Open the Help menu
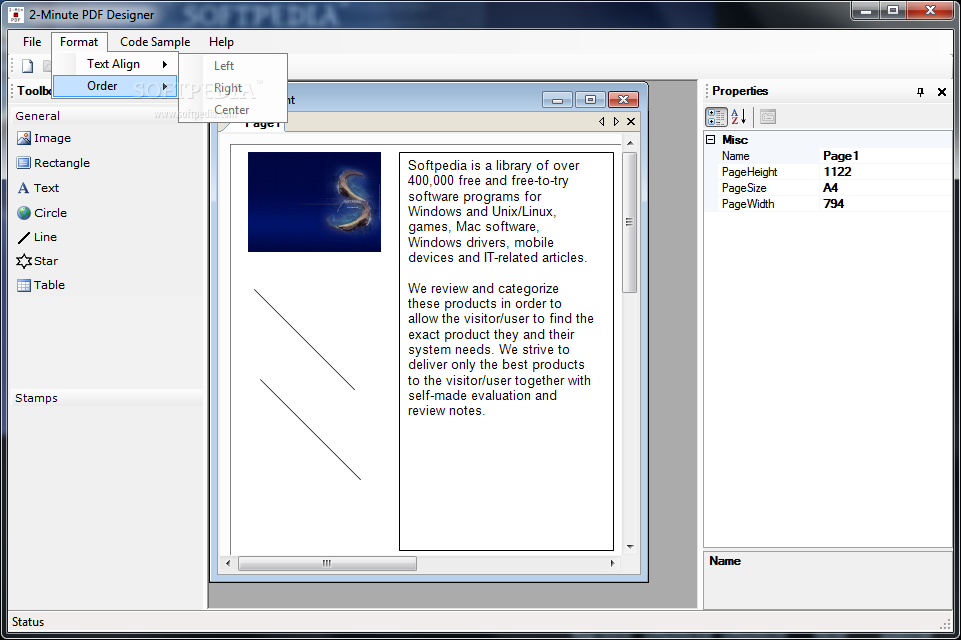The image size is (961, 640). 221,42
